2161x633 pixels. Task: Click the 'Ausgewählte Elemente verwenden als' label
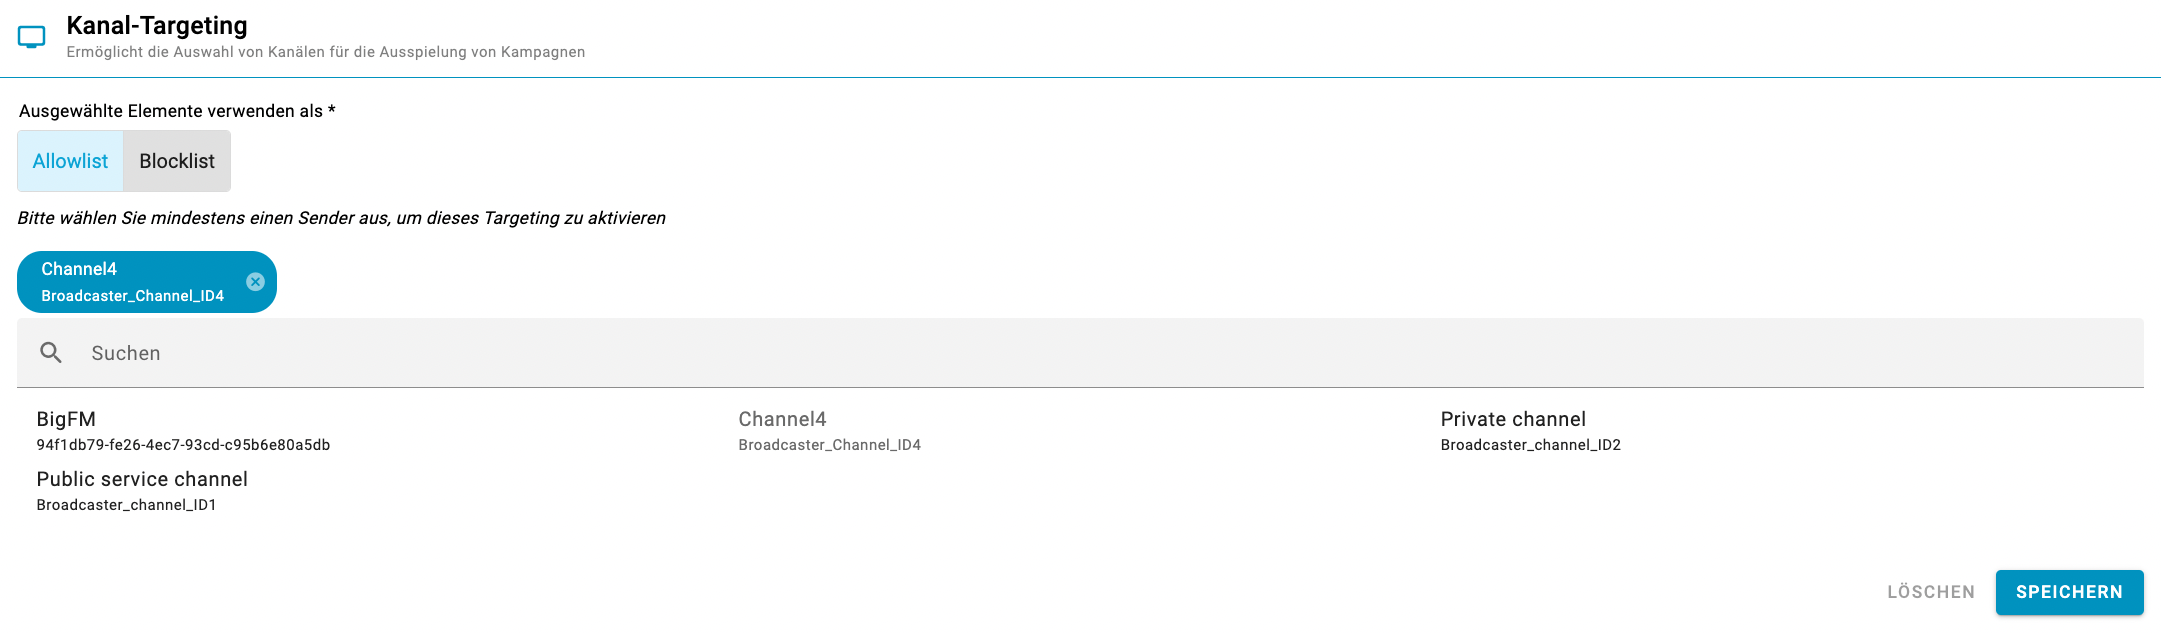(x=177, y=111)
